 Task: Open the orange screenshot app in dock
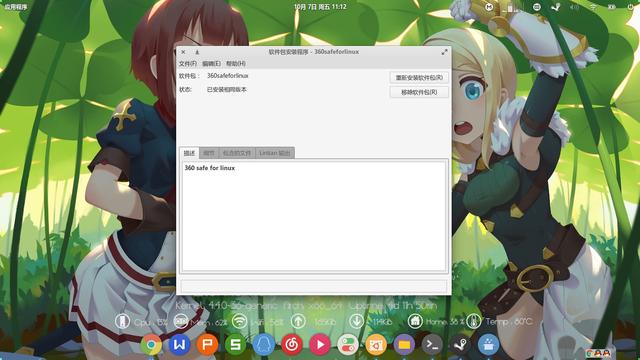(x=376, y=345)
